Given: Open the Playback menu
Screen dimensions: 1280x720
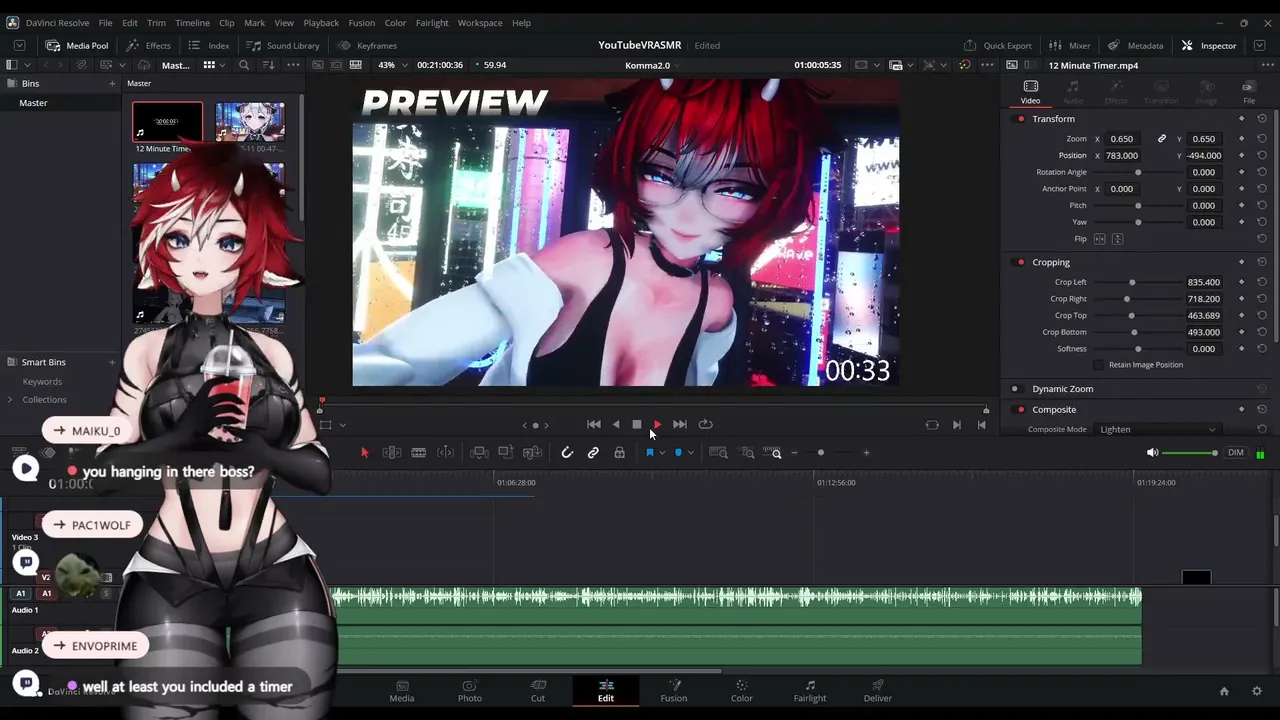Looking at the screenshot, I should [321, 22].
